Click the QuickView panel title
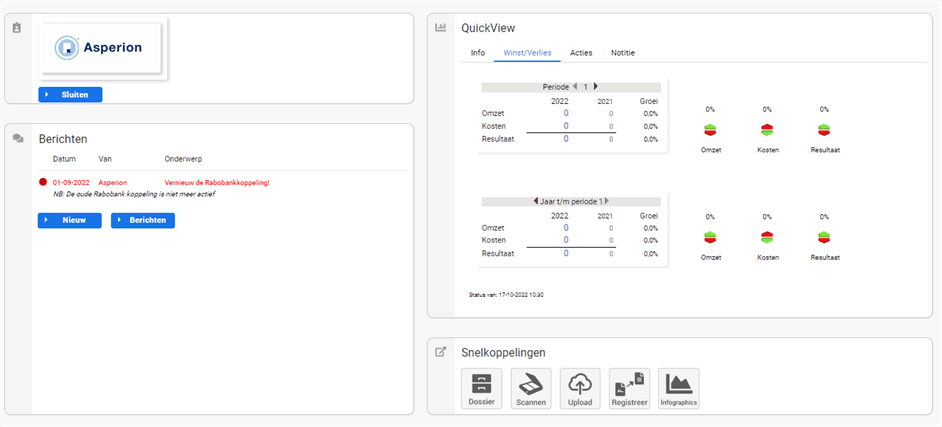This screenshot has height=427, width=942. [x=488, y=28]
